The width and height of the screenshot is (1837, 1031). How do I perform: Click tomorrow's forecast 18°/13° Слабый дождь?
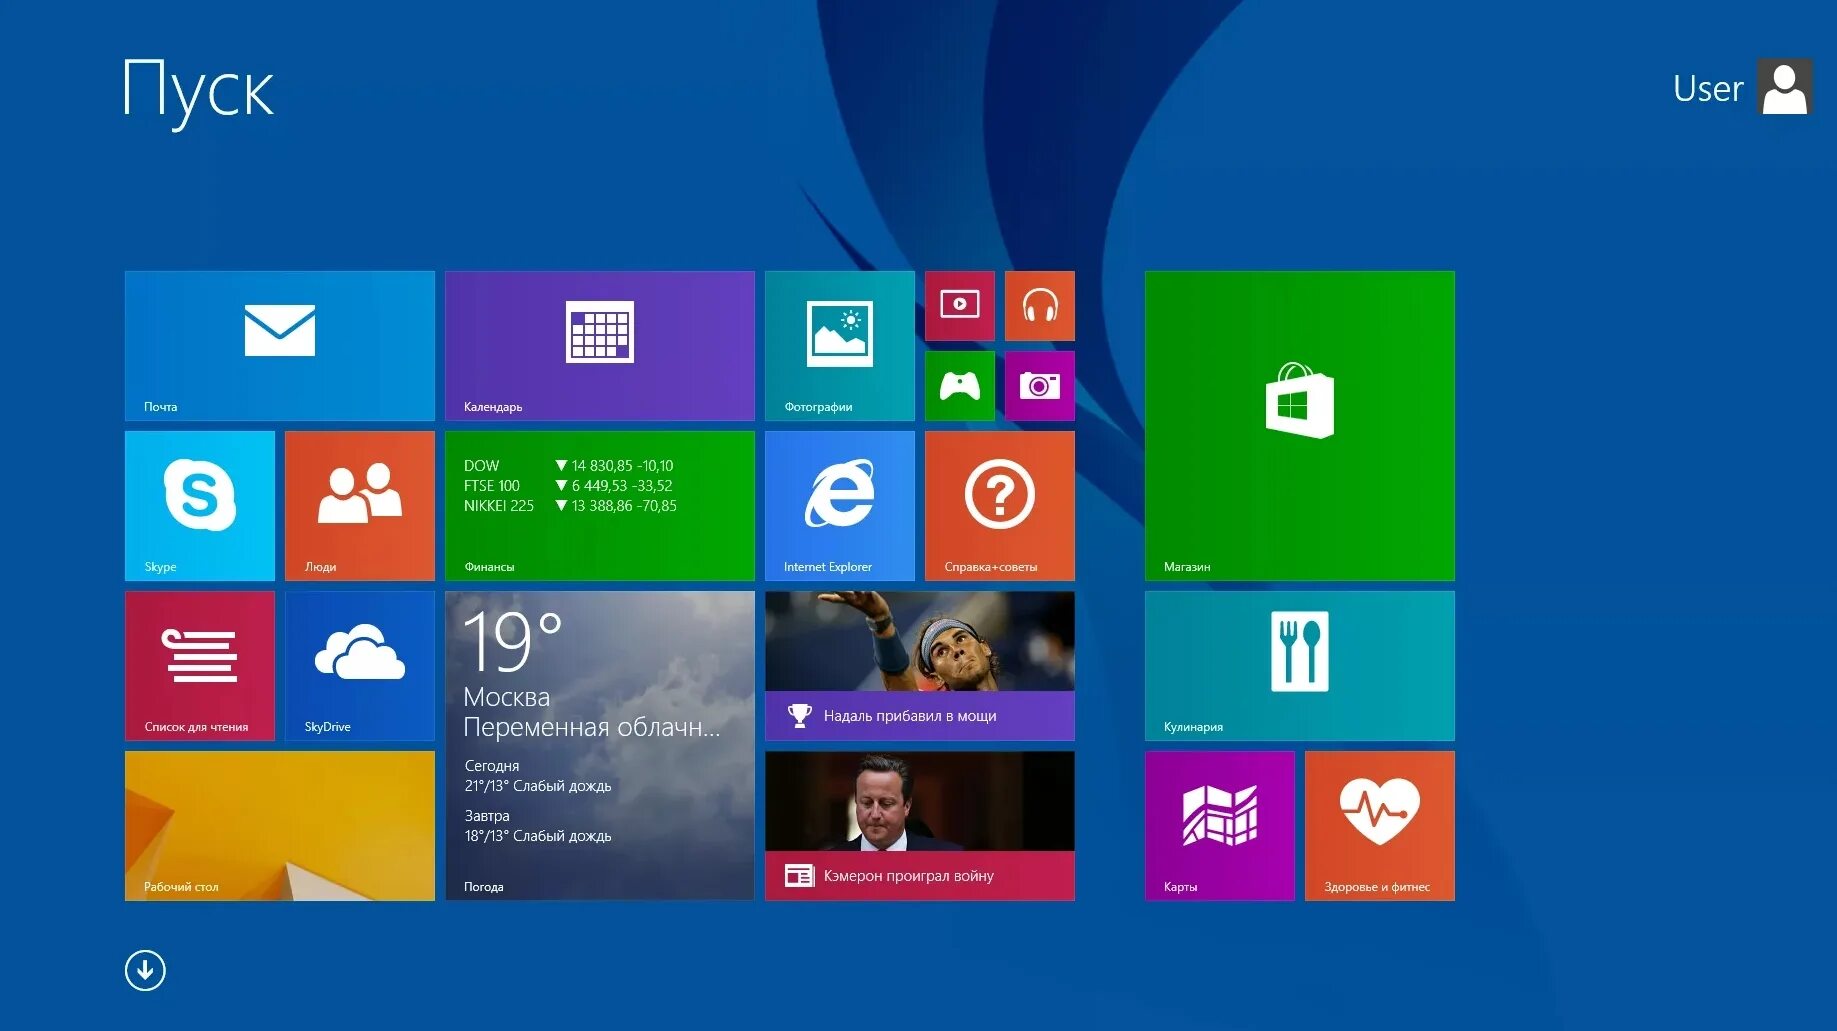(538, 836)
